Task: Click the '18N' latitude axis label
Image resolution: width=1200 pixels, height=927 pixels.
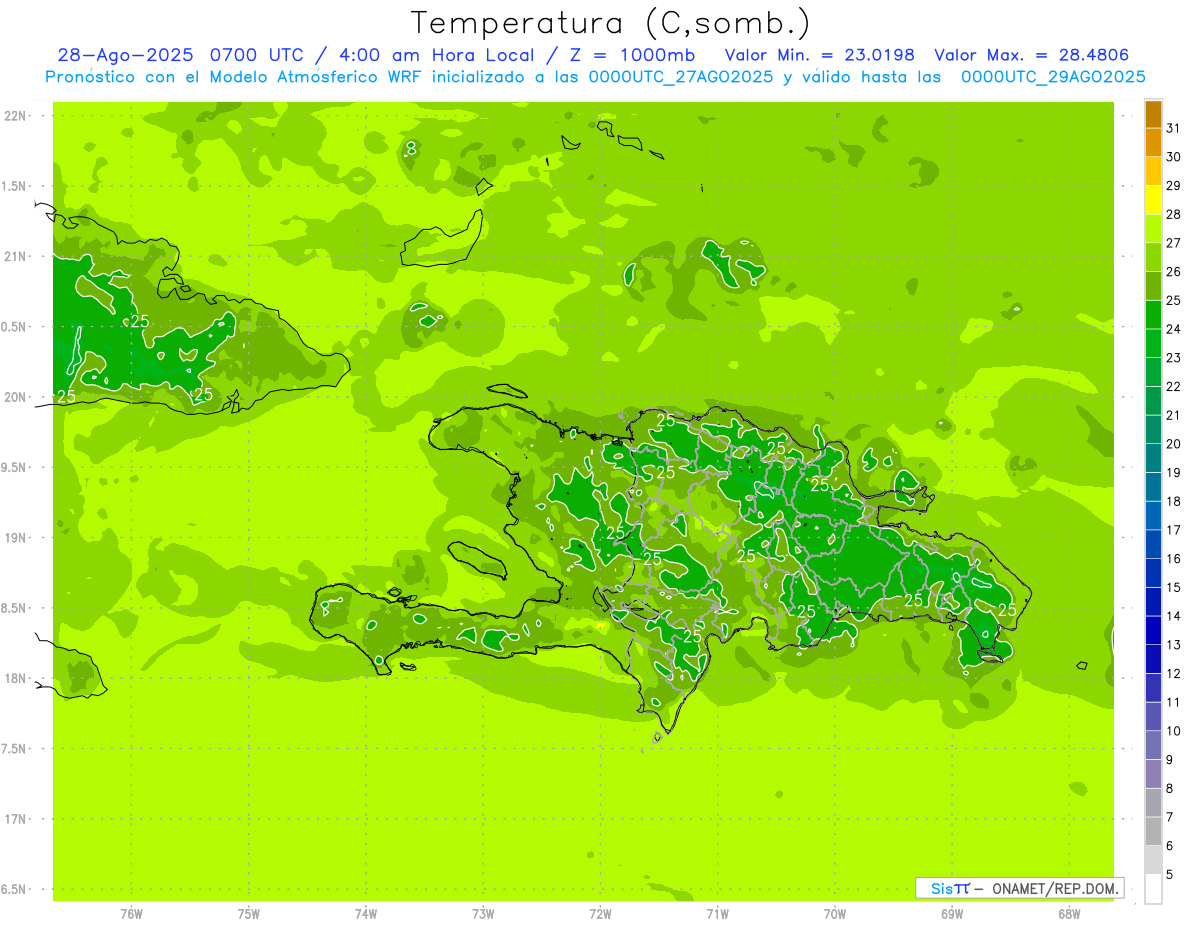Action: pos(17,678)
